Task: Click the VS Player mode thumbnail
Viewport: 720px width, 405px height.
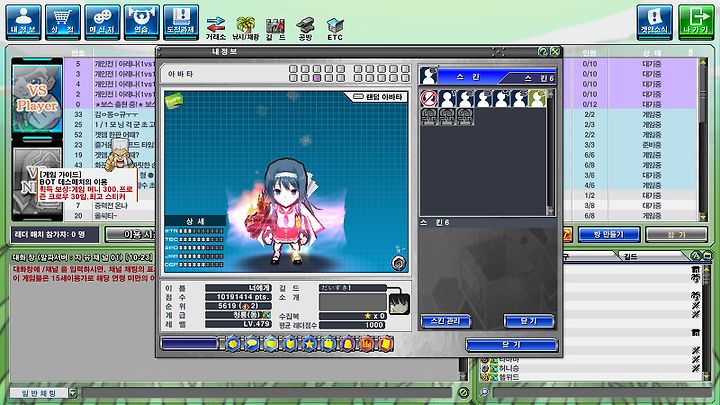Action: tap(37, 98)
